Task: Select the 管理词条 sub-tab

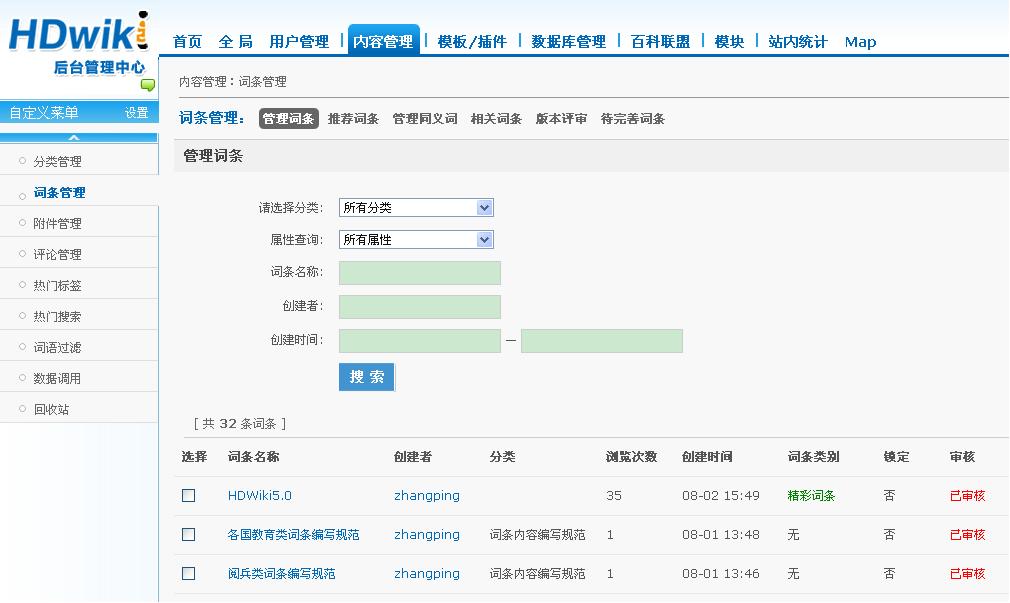Action: pyautogui.click(x=289, y=119)
